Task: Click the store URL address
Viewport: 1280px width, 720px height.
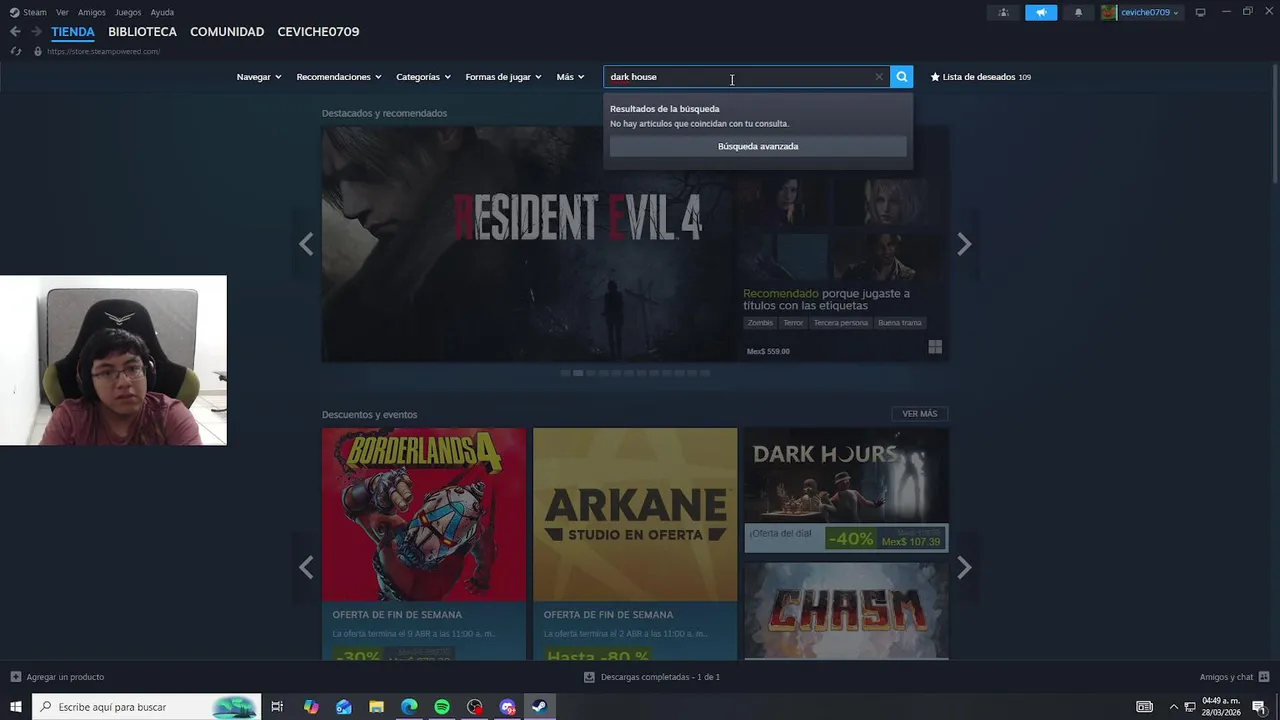Action: (x=103, y=51)
